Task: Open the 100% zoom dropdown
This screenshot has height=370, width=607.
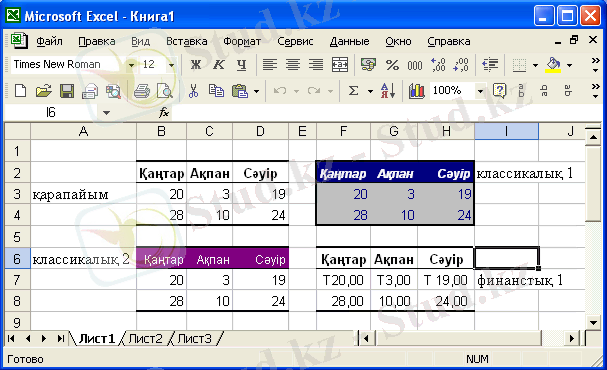Action: (x=480, y=91)
